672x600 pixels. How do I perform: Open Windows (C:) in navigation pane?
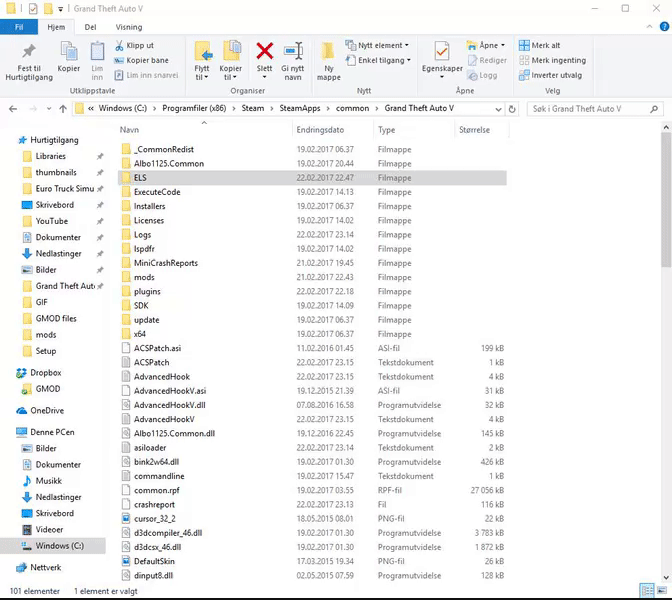click(x=53, y=546)
